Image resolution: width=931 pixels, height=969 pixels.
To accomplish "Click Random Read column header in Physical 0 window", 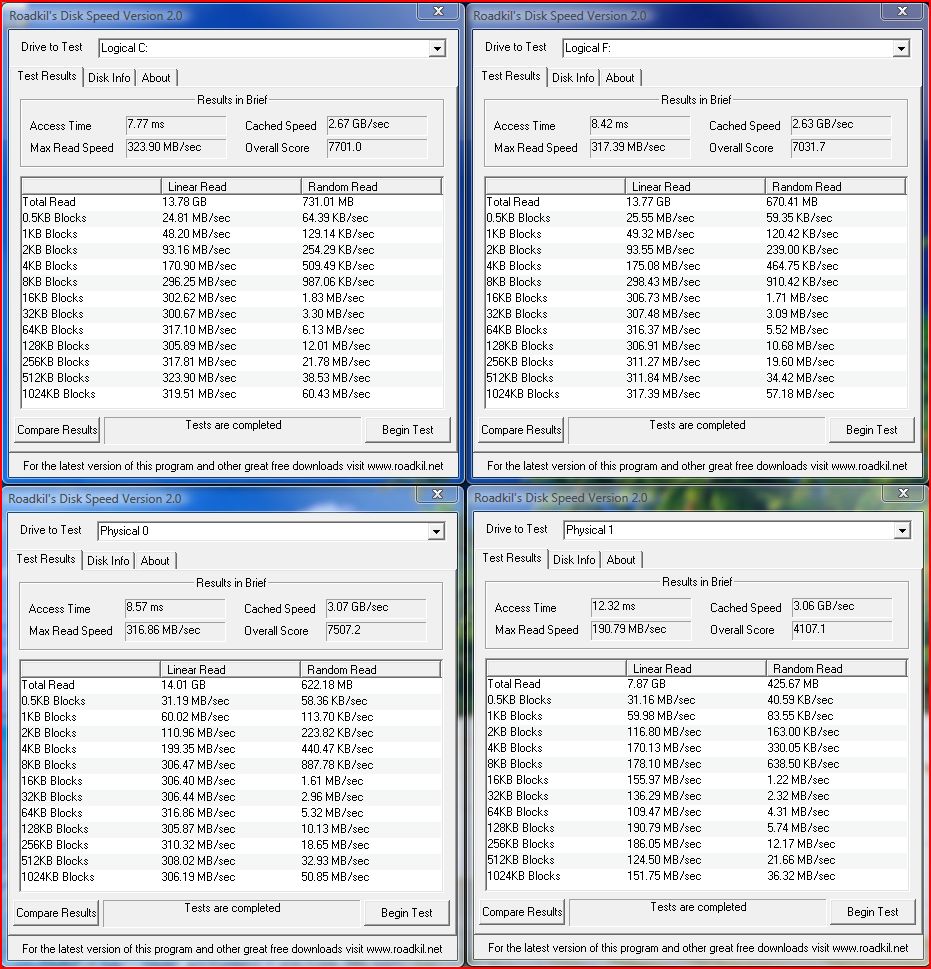I will coord(370,670).
